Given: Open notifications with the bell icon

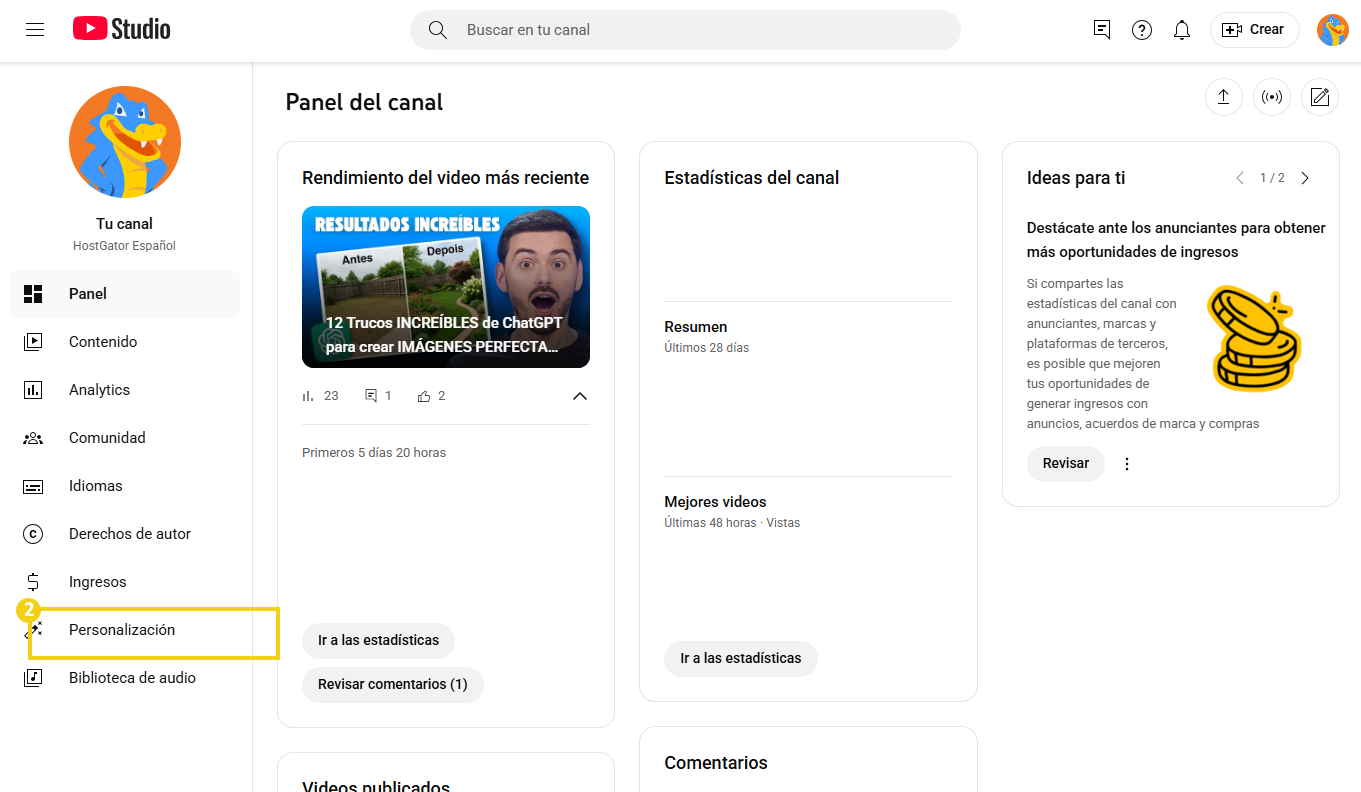Looking at the screenshot, I should pos(1181,30).
